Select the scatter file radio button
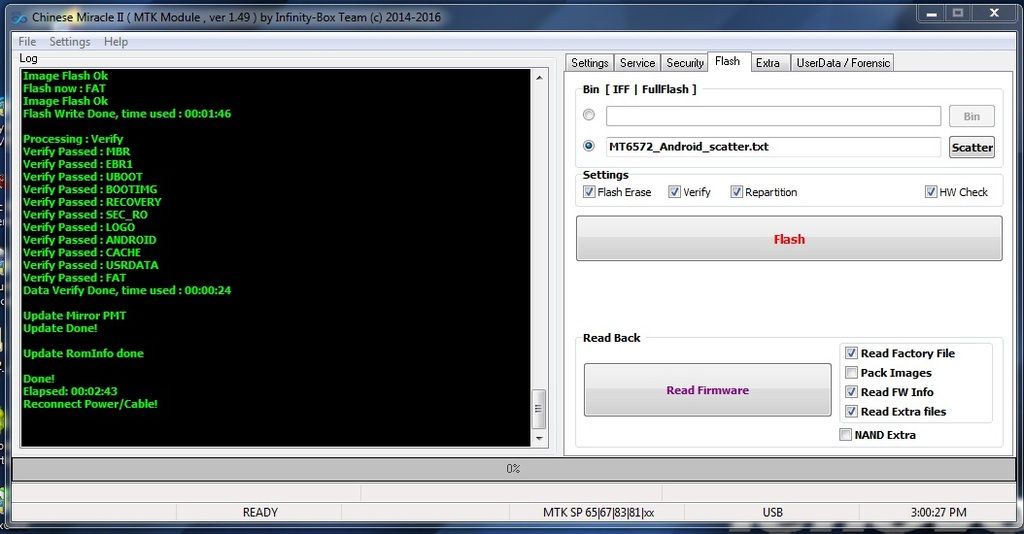This screenshot has height=534, width=1024. 589,146
